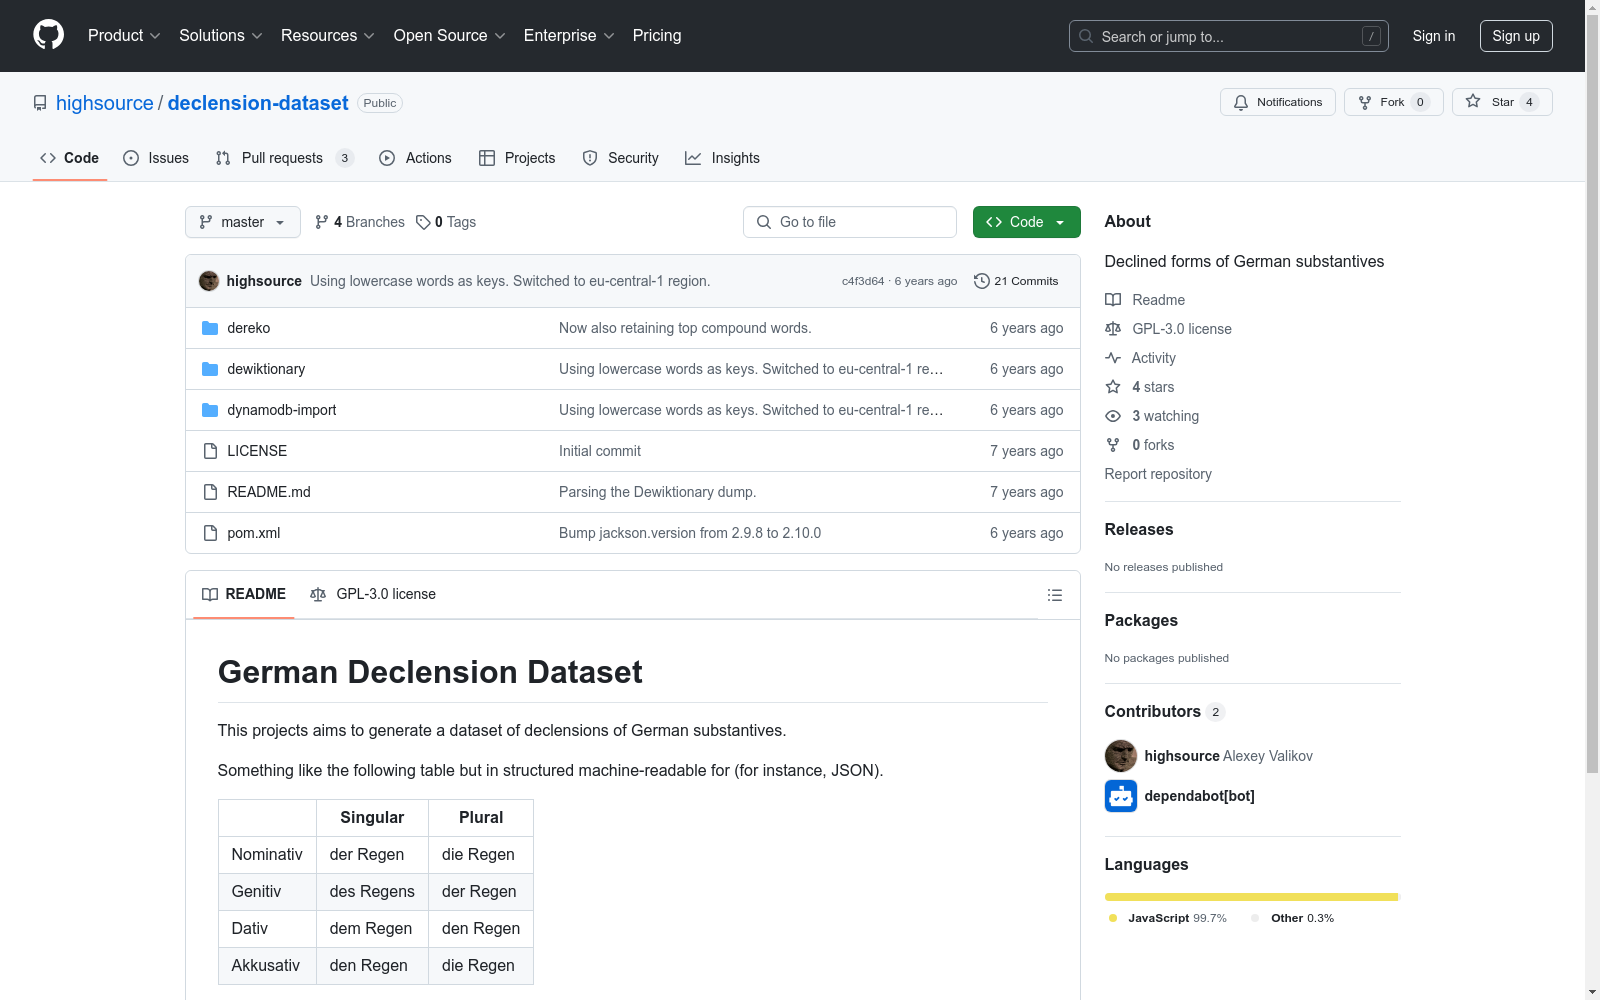The width and height of the screenshot is (1600, 1000).
Task: Open the Projects tab
Action: 517,158
